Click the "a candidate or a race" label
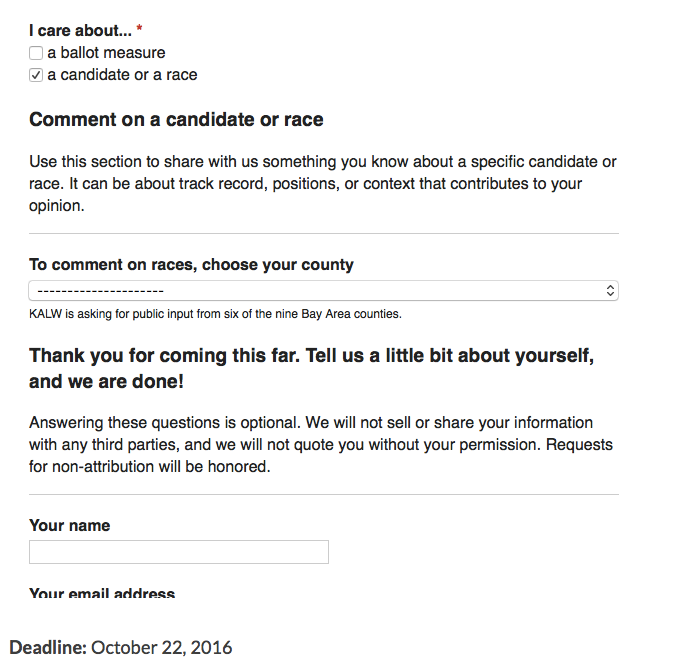This screenshot has width=697, height=670. coord(122,75)
